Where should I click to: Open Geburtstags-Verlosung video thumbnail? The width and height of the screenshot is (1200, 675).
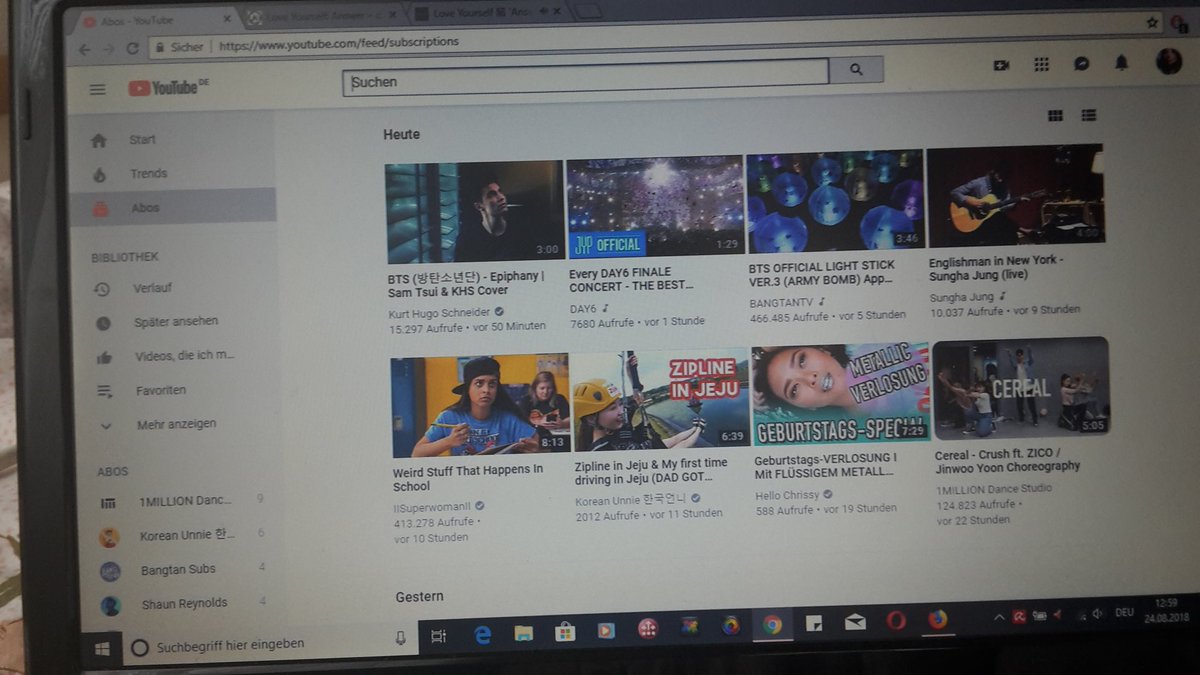coord(841,393)
